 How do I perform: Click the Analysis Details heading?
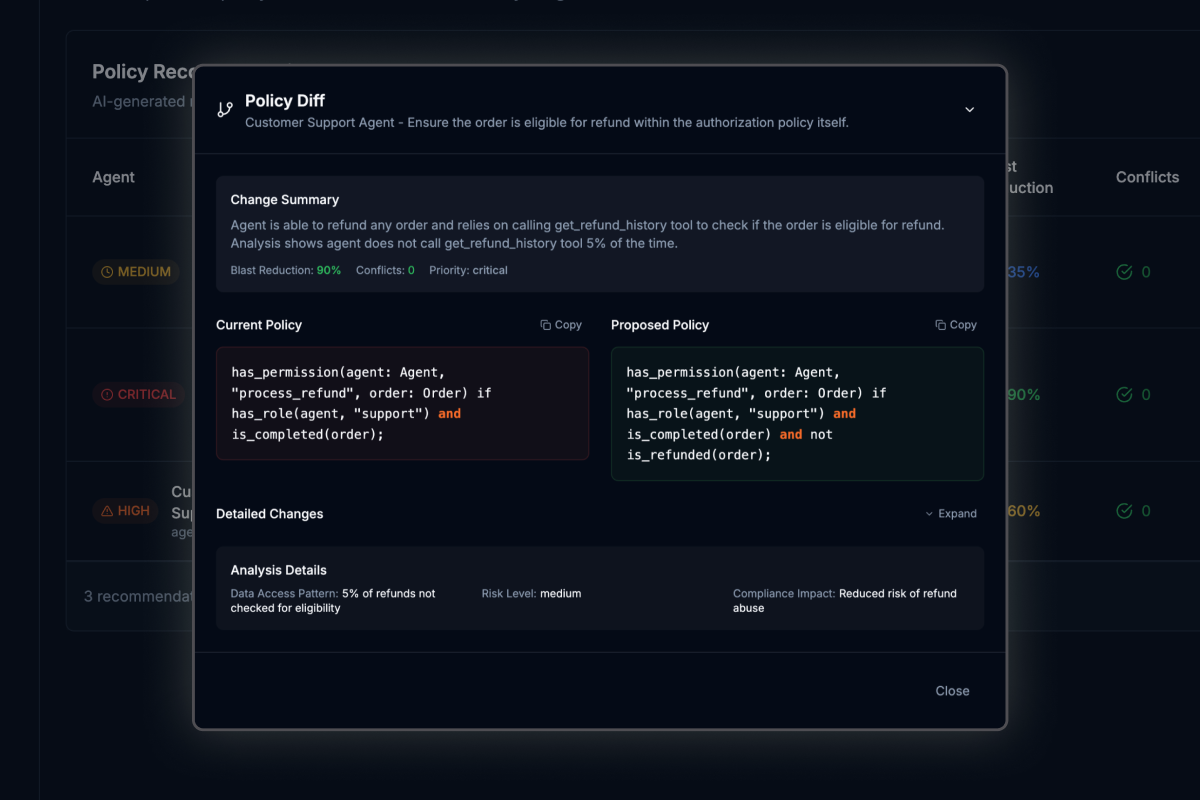[x=279, y=570]
